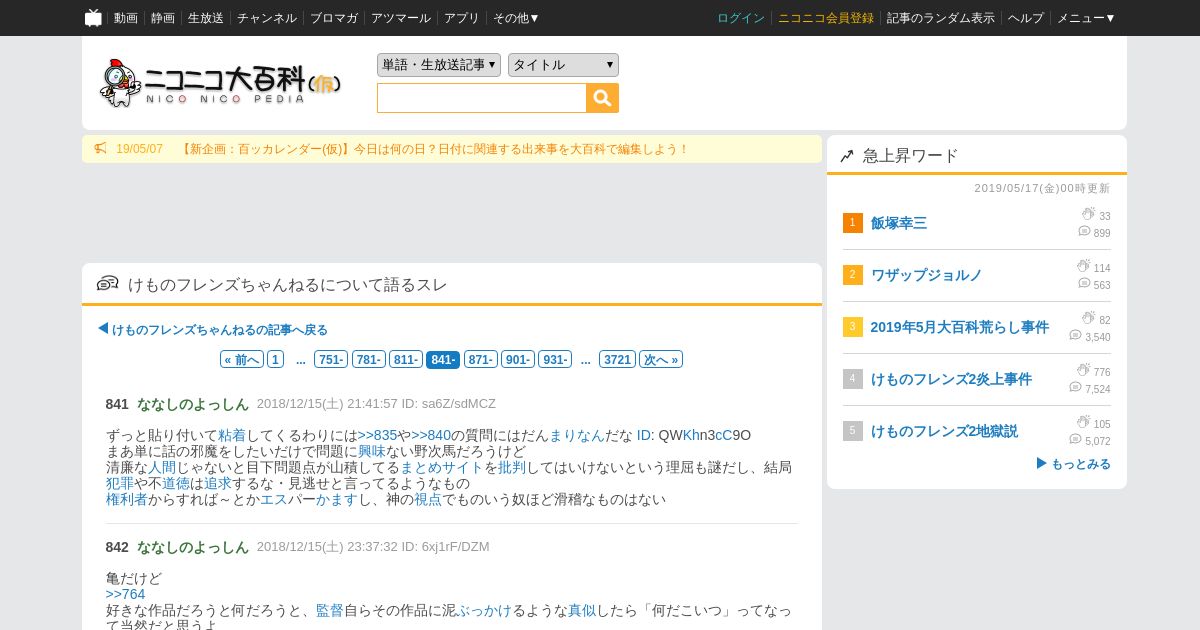Click the ログイン link
Viewport: 1200px width, 630px height.
click(x=741, y=18)
